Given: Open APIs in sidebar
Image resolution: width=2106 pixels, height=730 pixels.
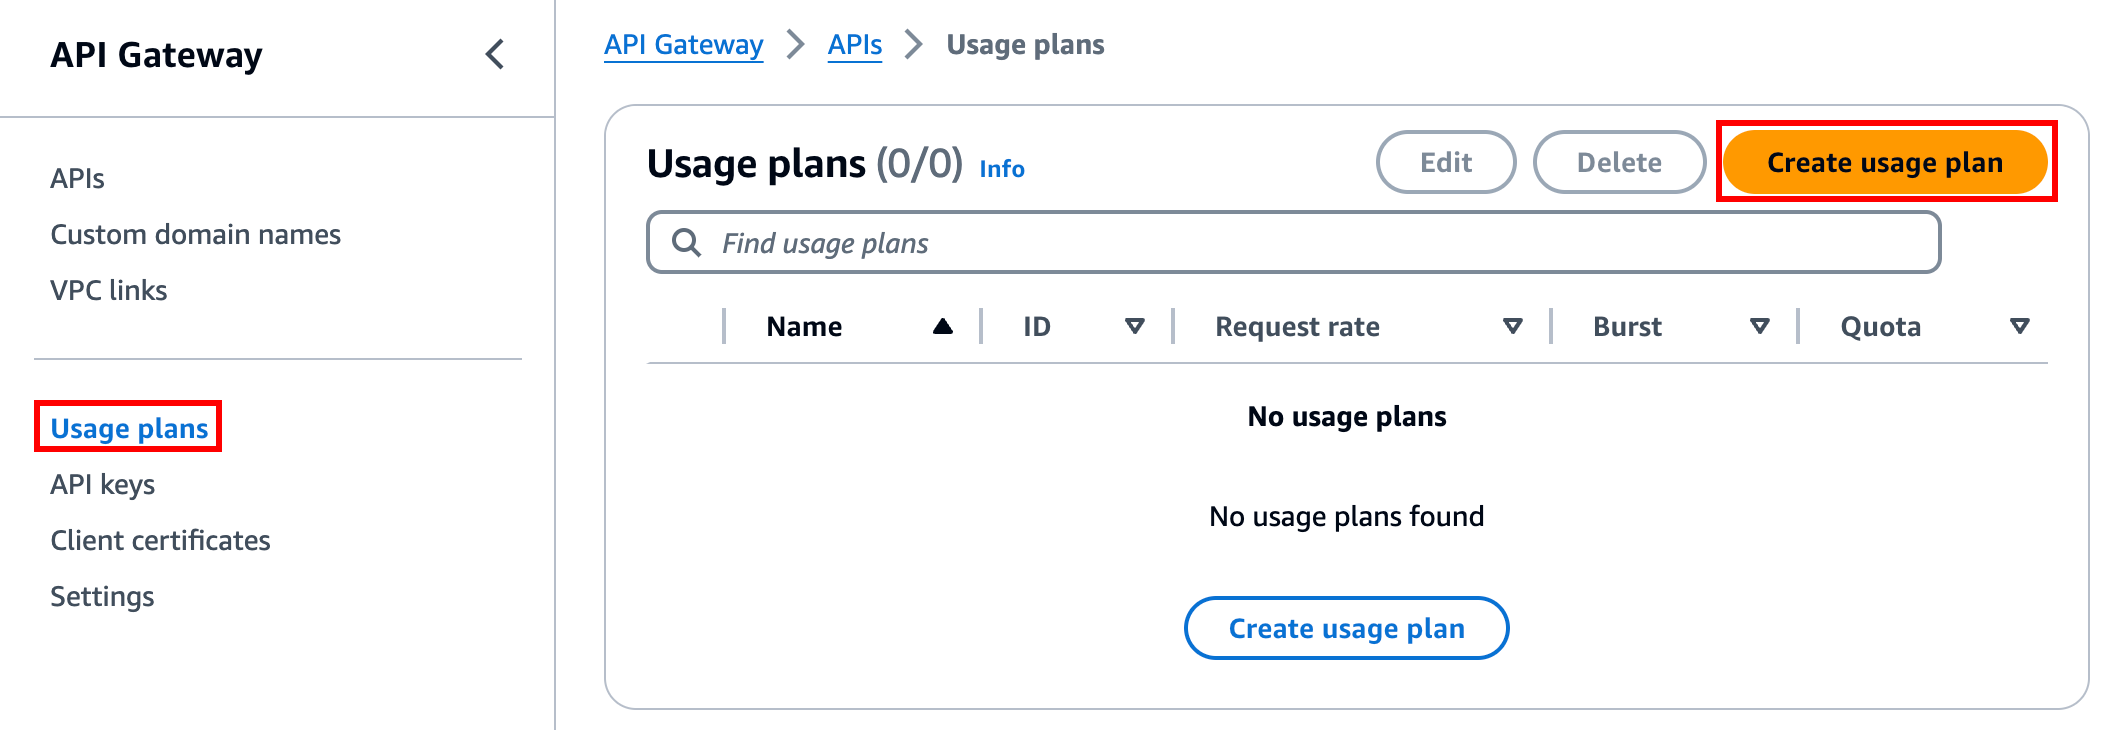Looking at the screenshot, I should [78, 178].
